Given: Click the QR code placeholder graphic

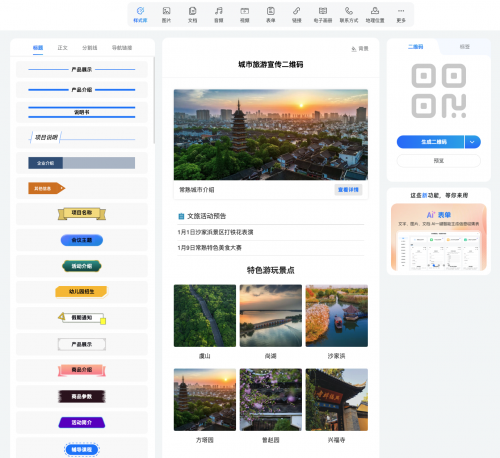Looking at the screenshot, I should (x=439, y=91).
